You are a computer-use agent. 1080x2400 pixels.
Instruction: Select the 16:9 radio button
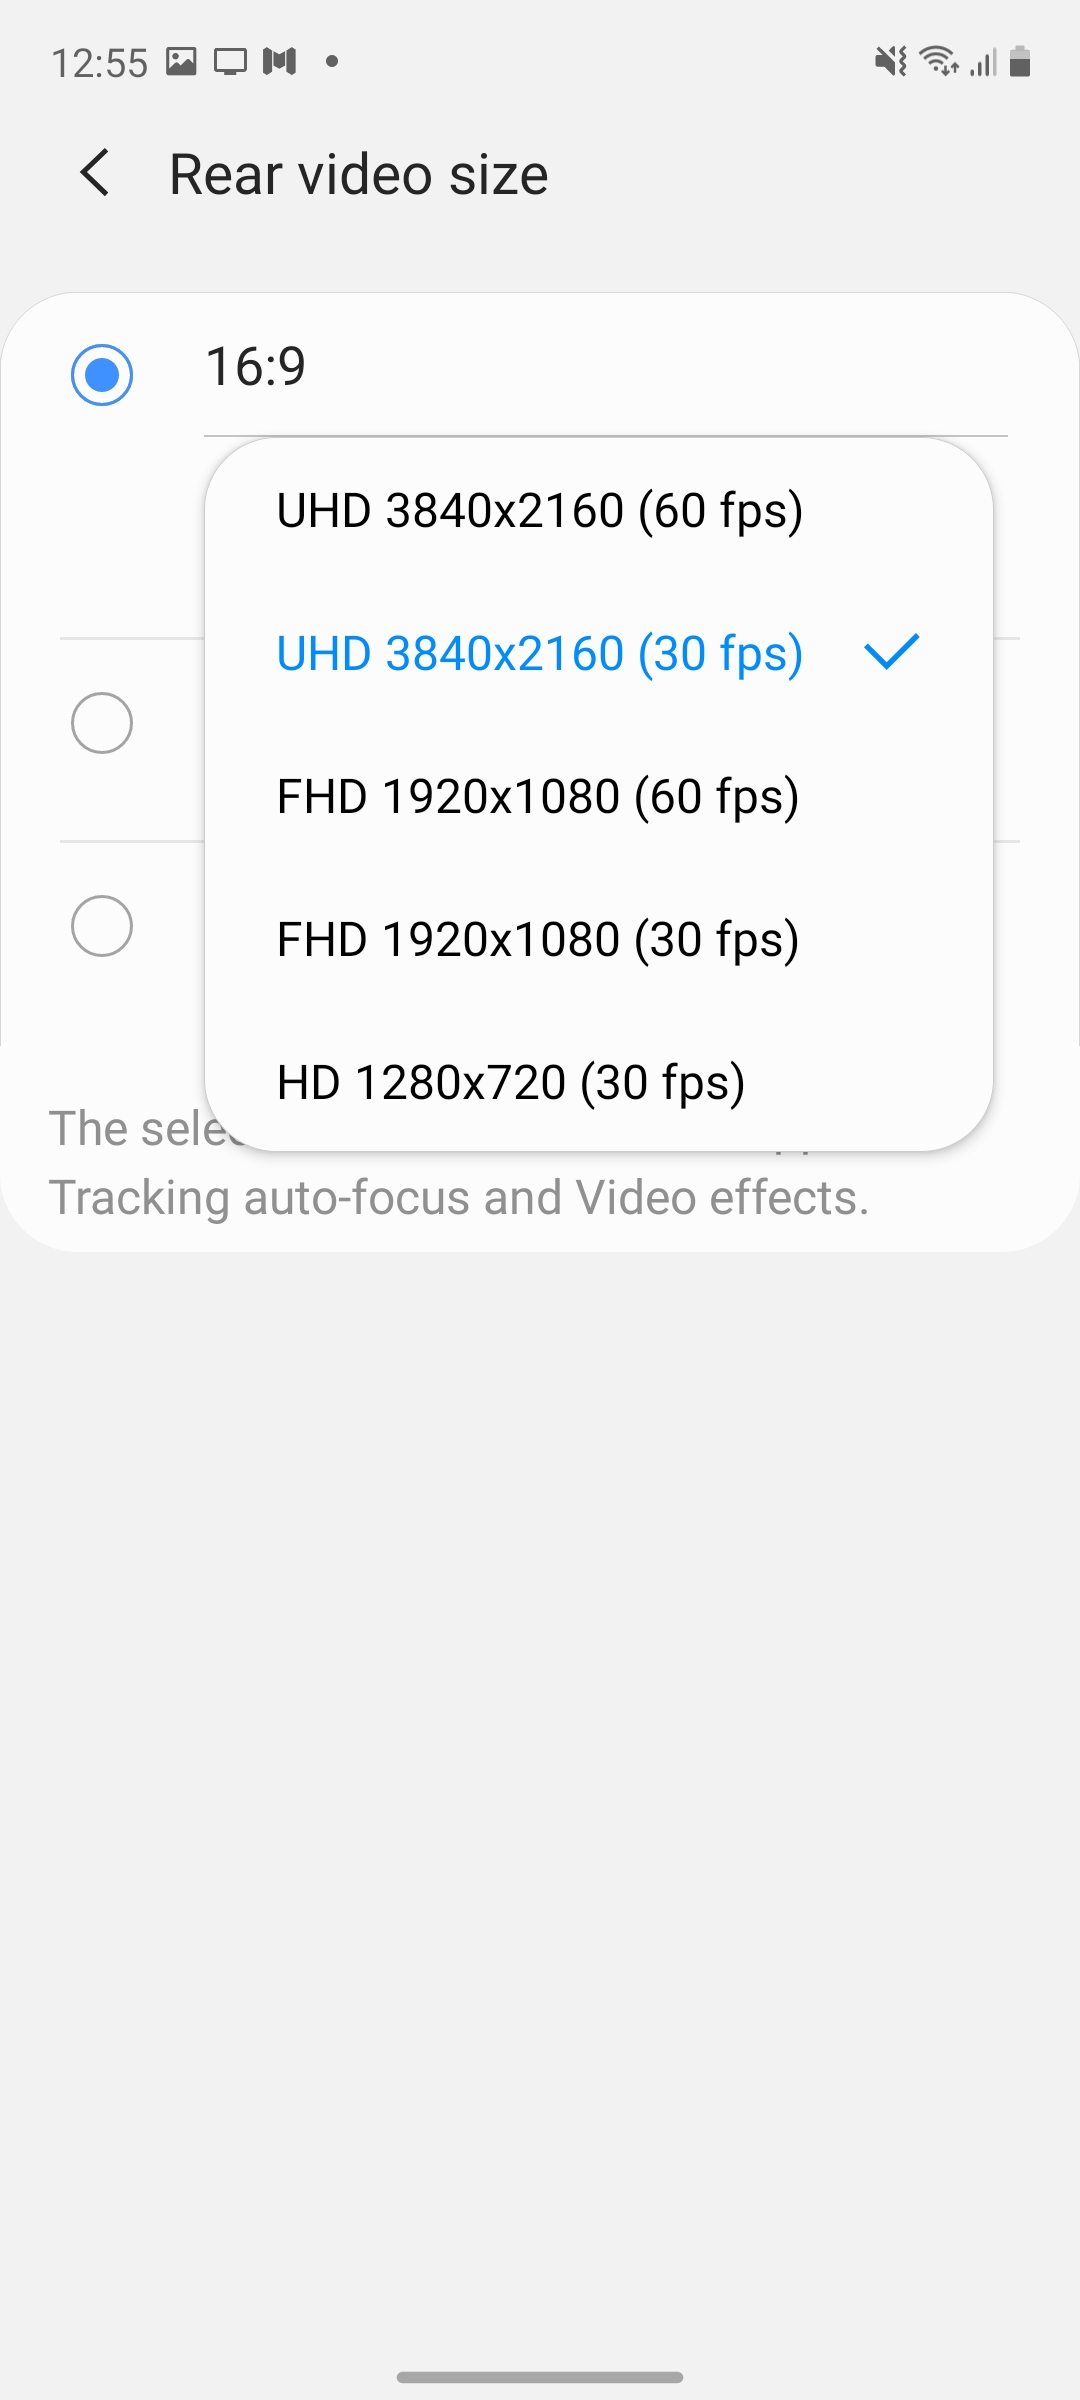tap(102, 375)
